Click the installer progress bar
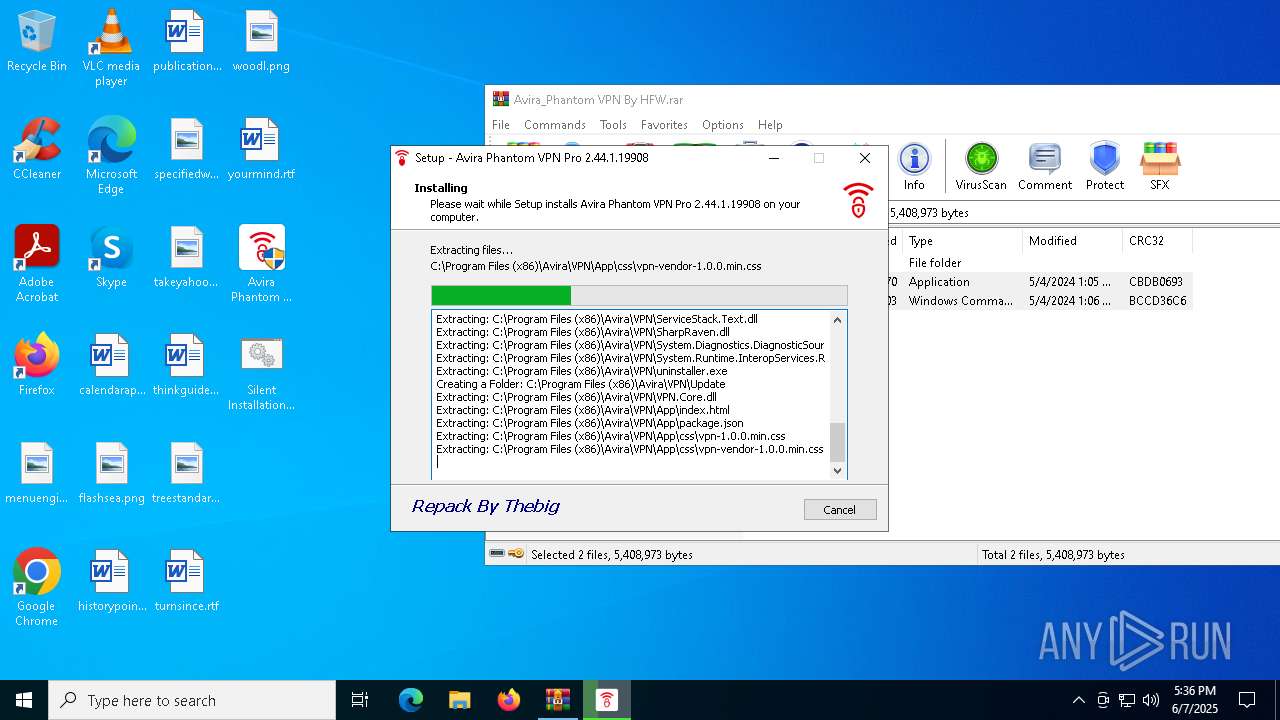Screen dimensions: 1280x720 click(x=639, y=295)
